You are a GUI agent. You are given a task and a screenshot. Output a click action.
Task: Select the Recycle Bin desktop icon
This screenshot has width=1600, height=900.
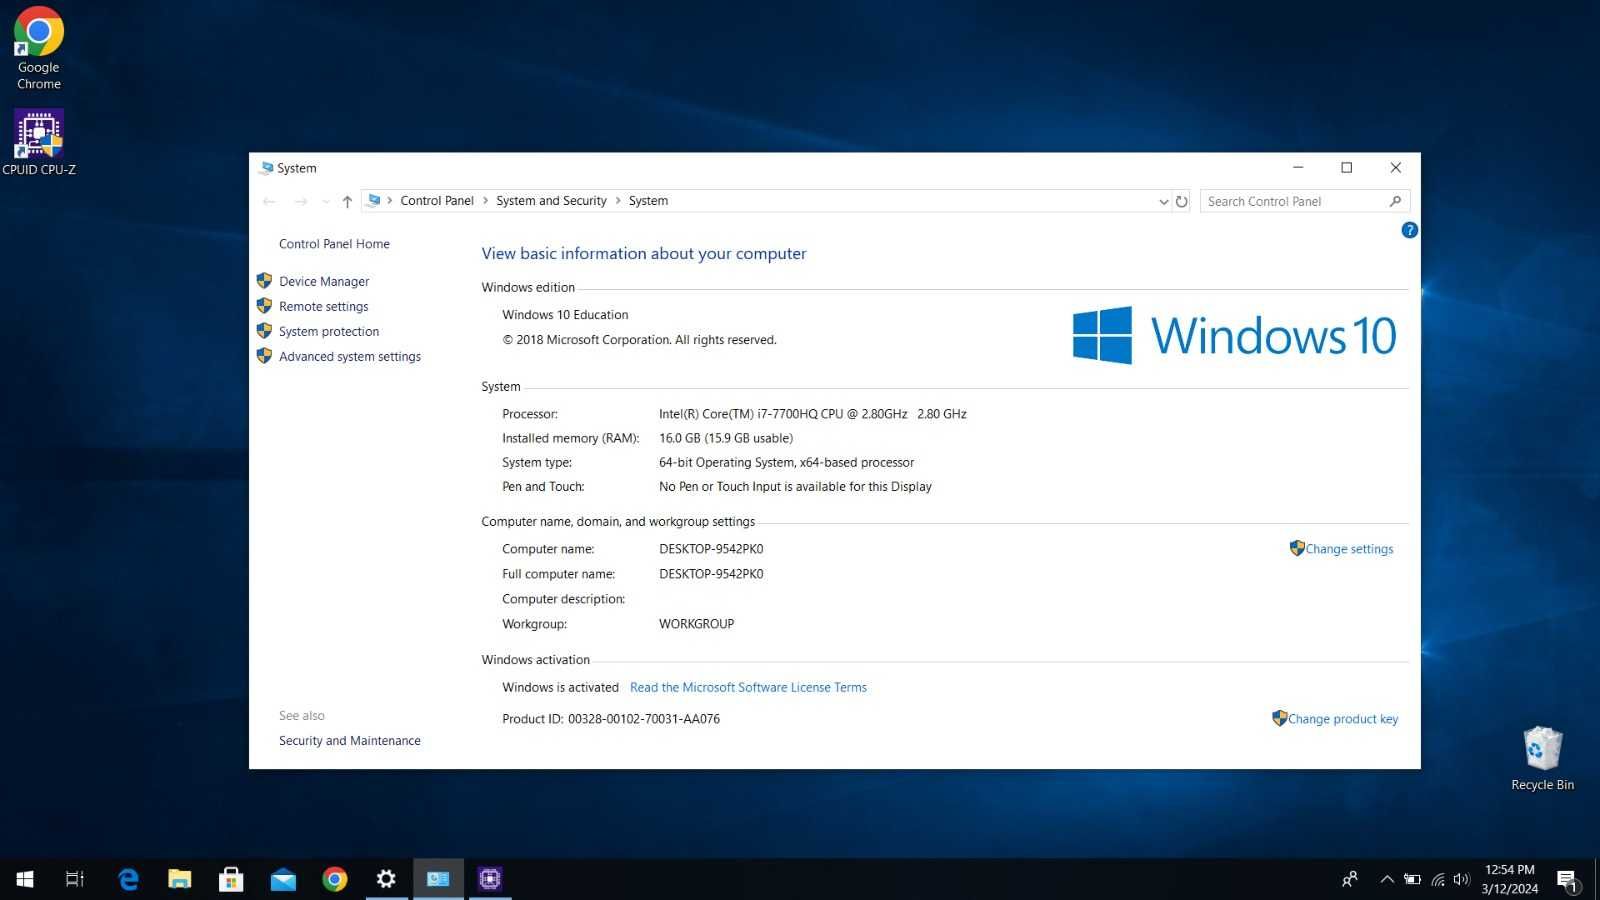pos(1542,759)
